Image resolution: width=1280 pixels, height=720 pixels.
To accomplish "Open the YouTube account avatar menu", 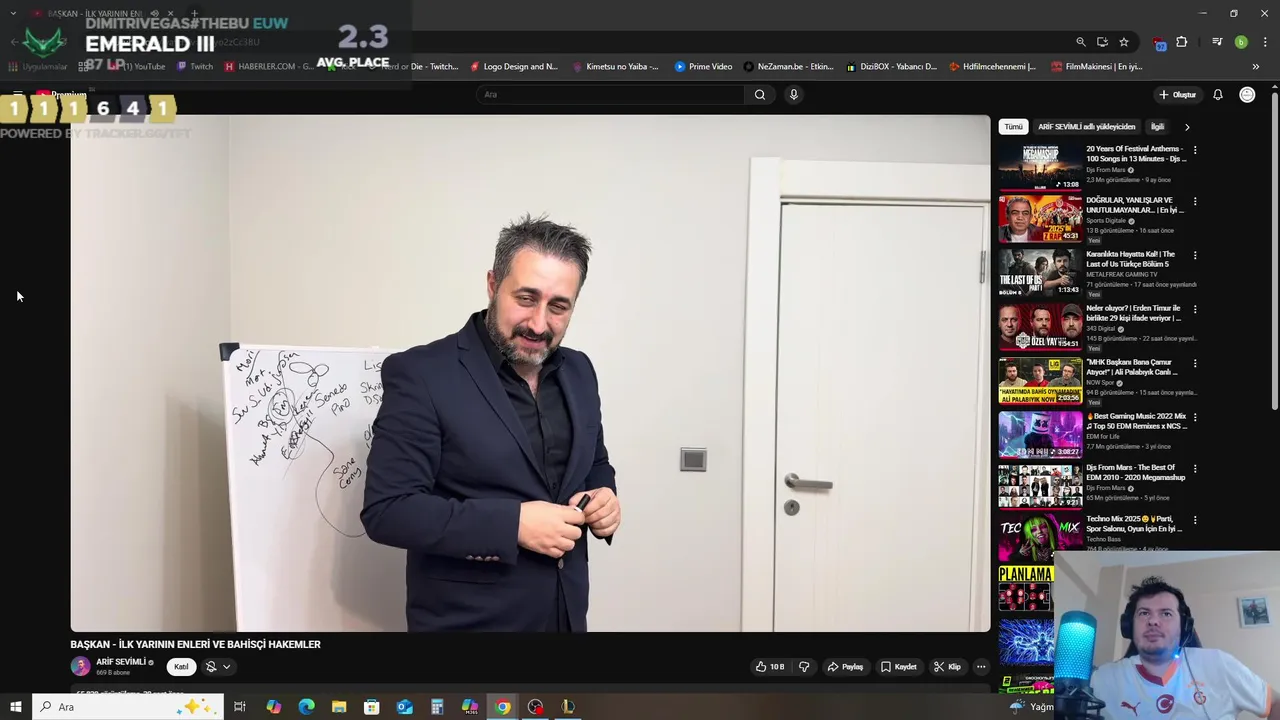I will click(x=1247, y=95).
